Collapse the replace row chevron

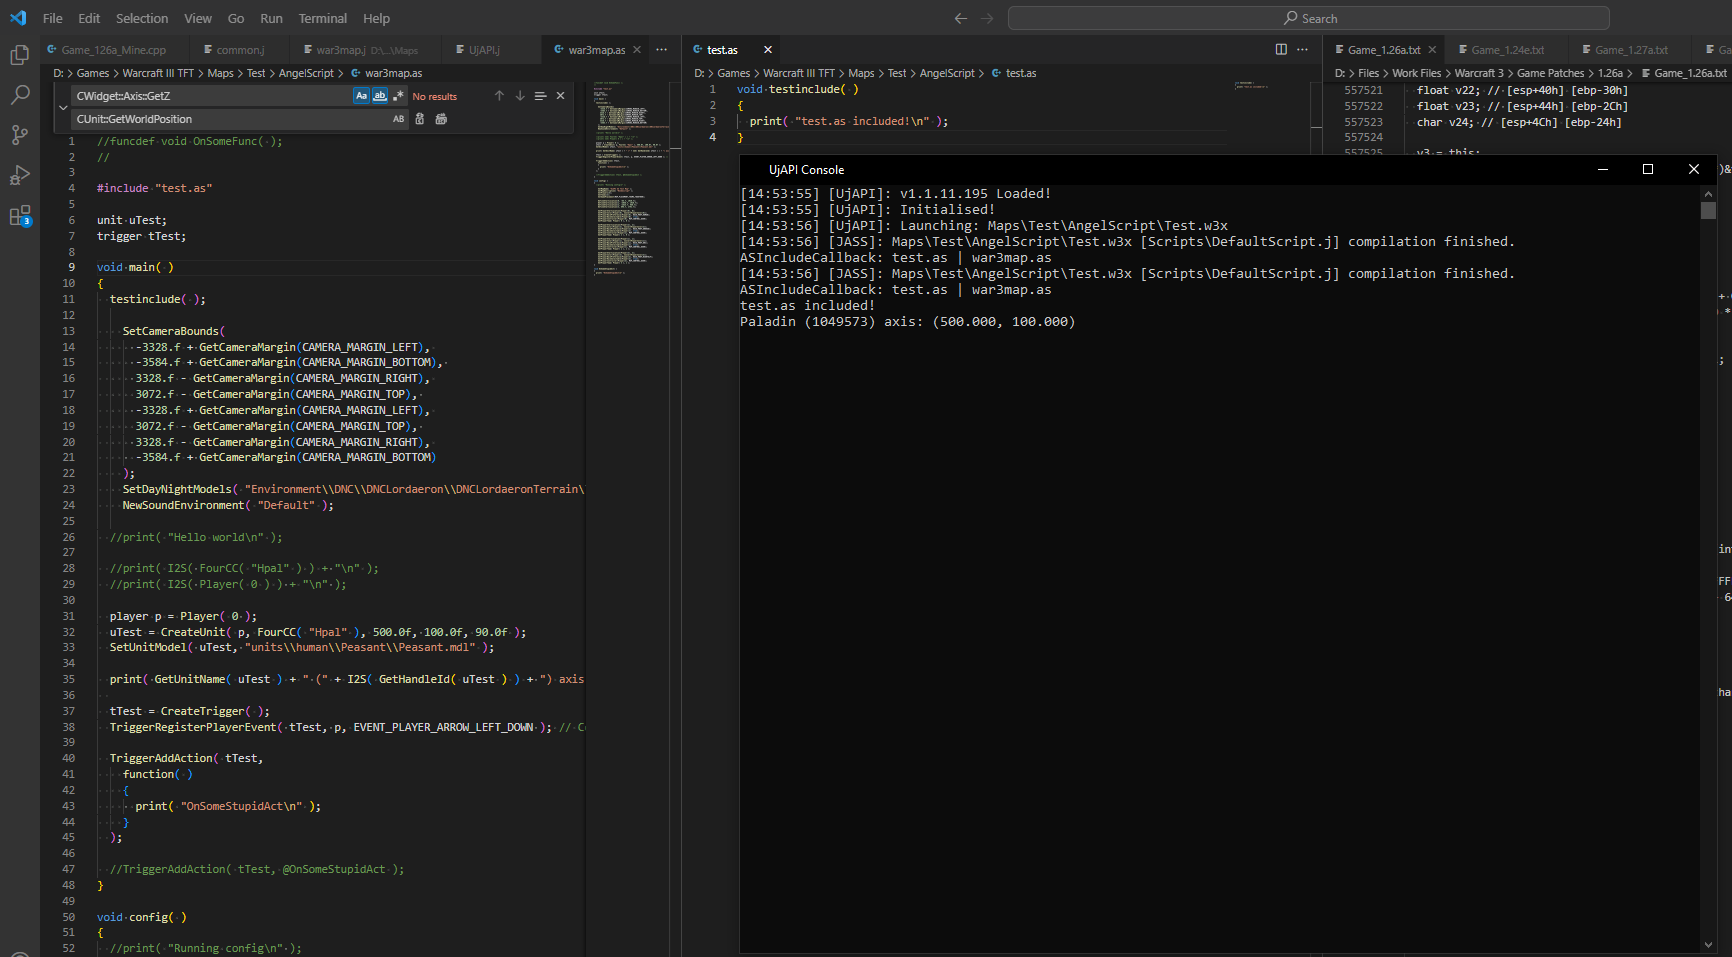point(63,107)
